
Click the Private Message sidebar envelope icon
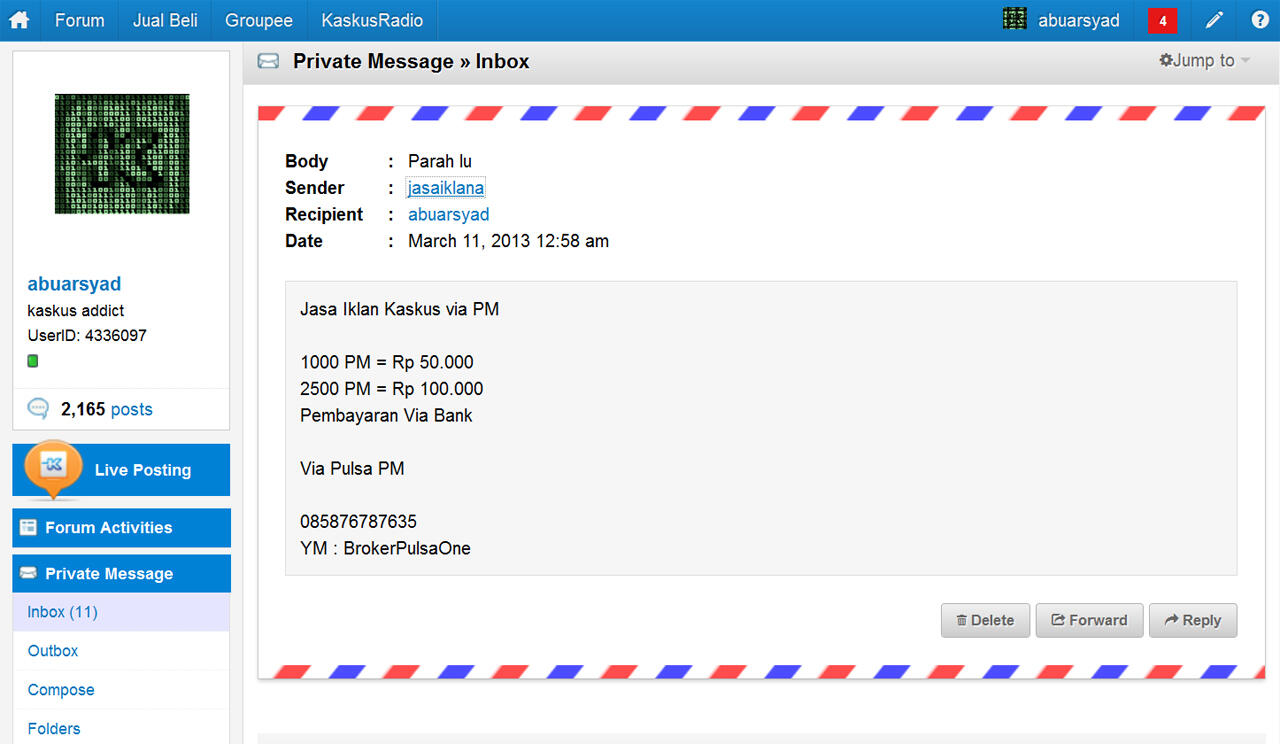[x=28, y=573]
